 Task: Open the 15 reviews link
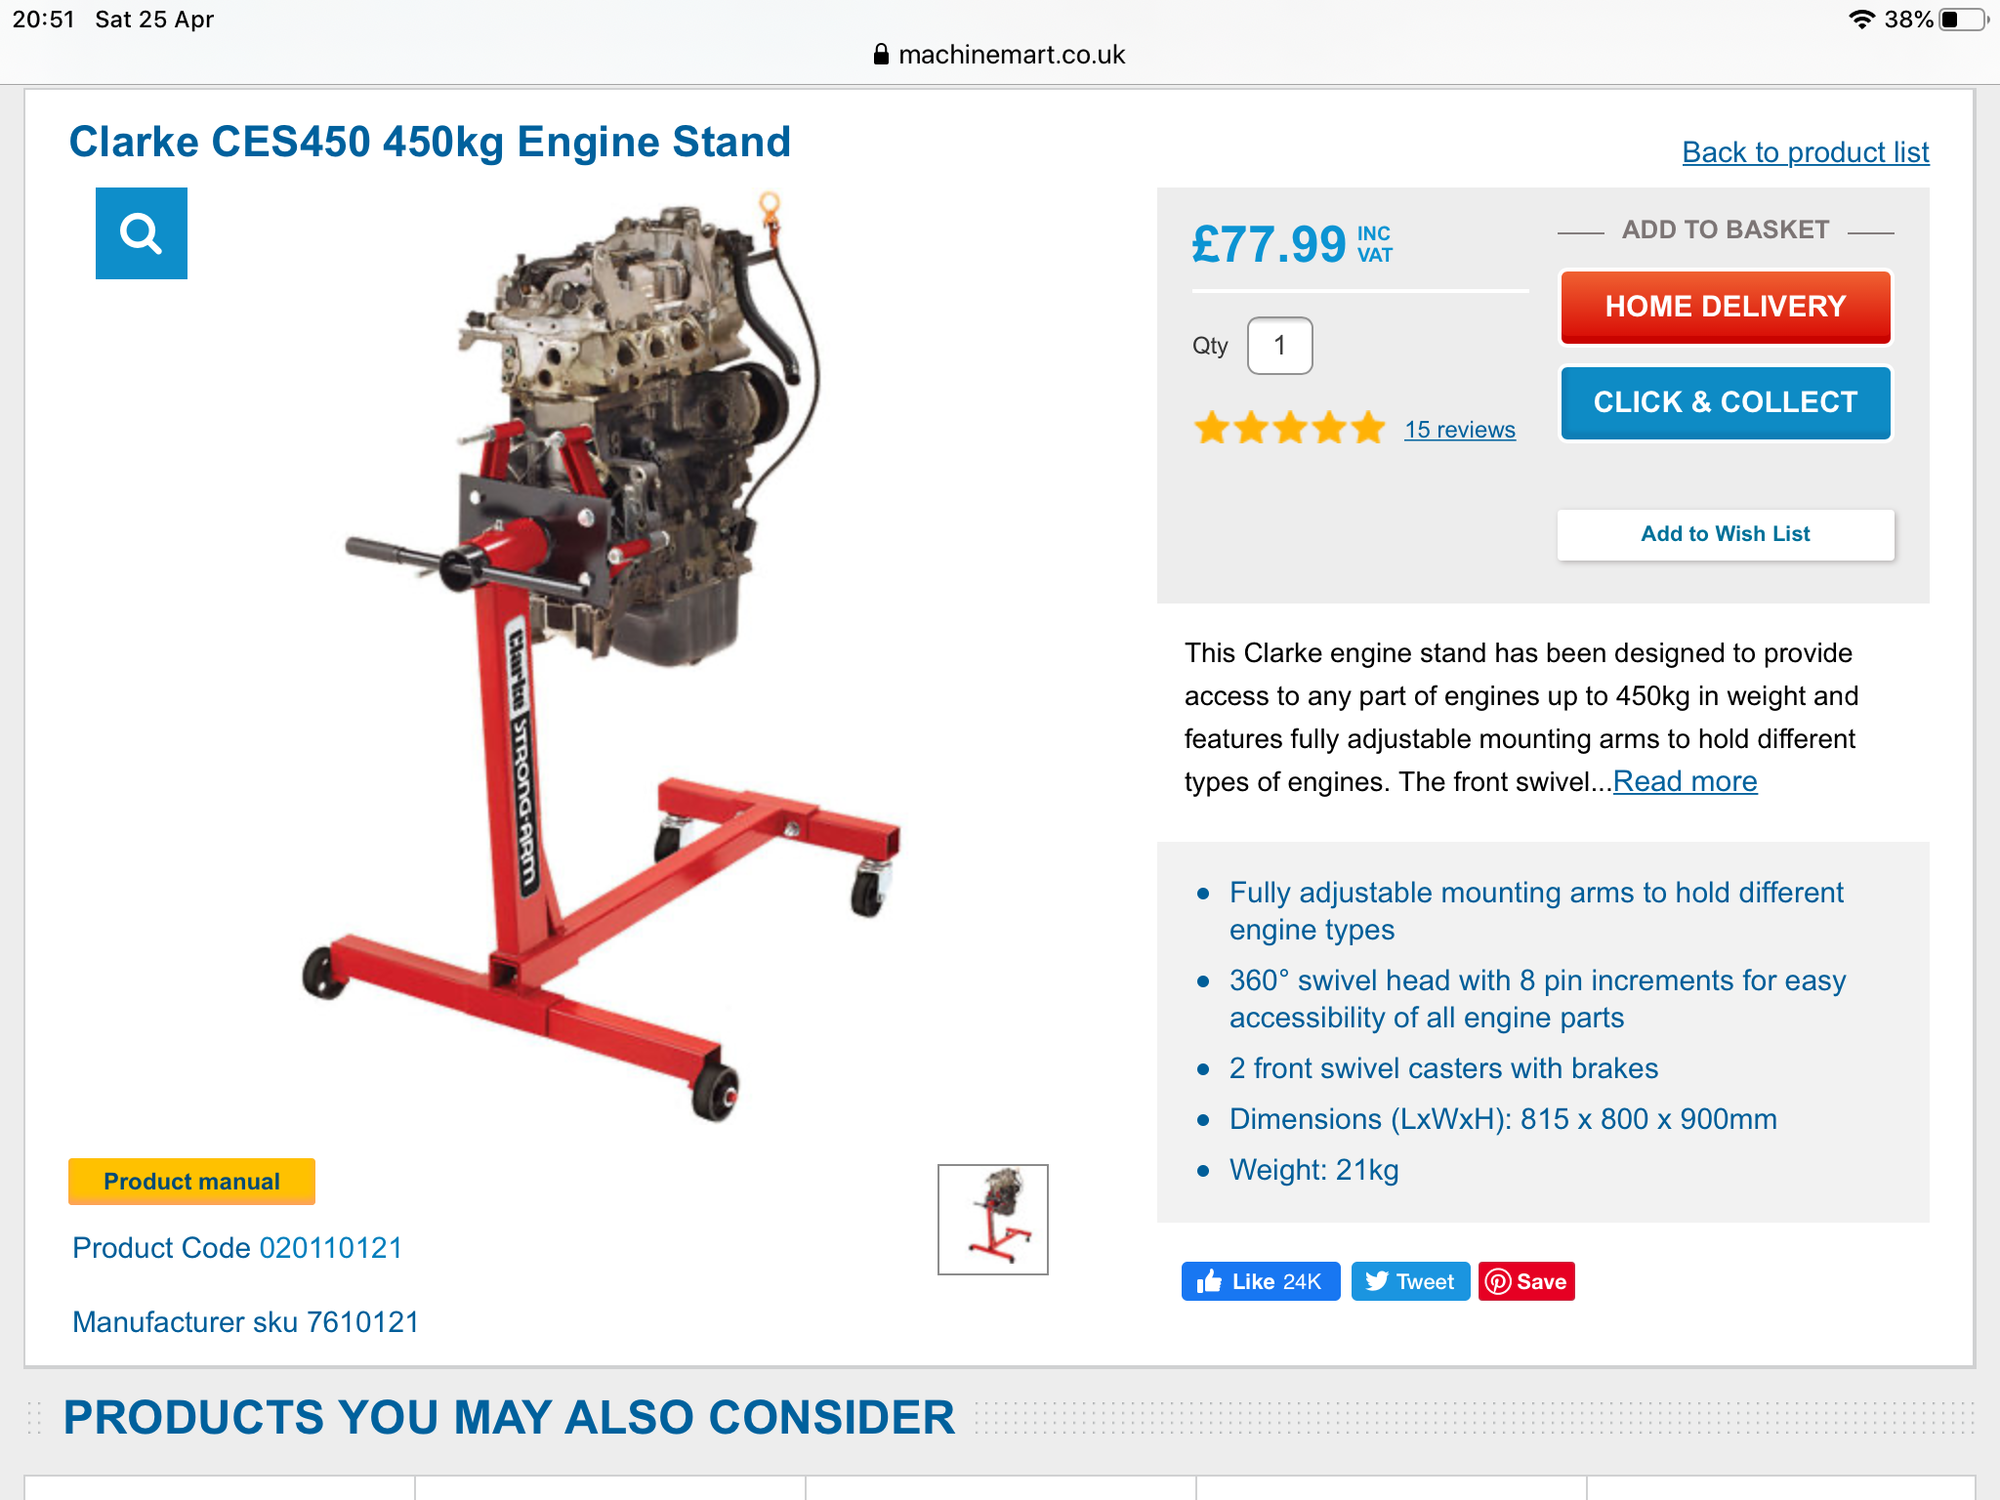[x=1459, y=430]
